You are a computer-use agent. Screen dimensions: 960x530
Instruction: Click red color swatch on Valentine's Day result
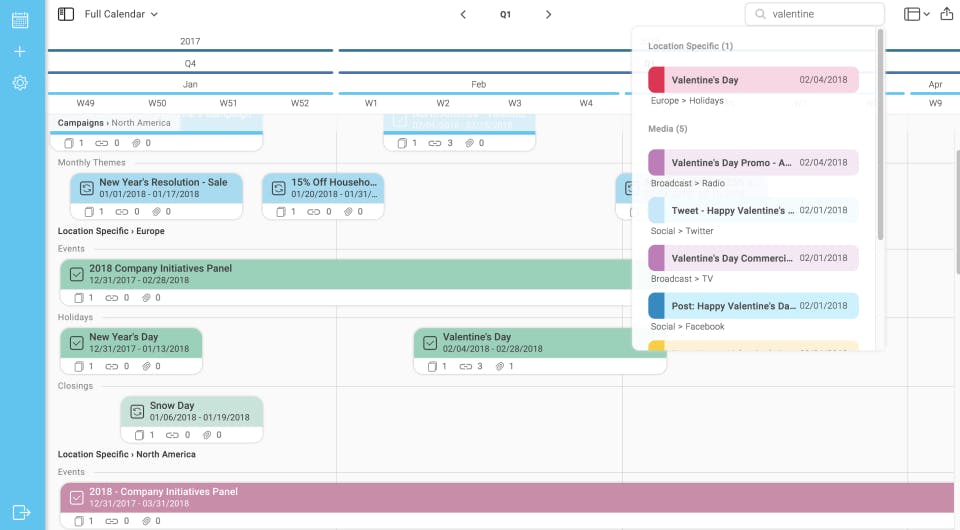pos(656,80)
